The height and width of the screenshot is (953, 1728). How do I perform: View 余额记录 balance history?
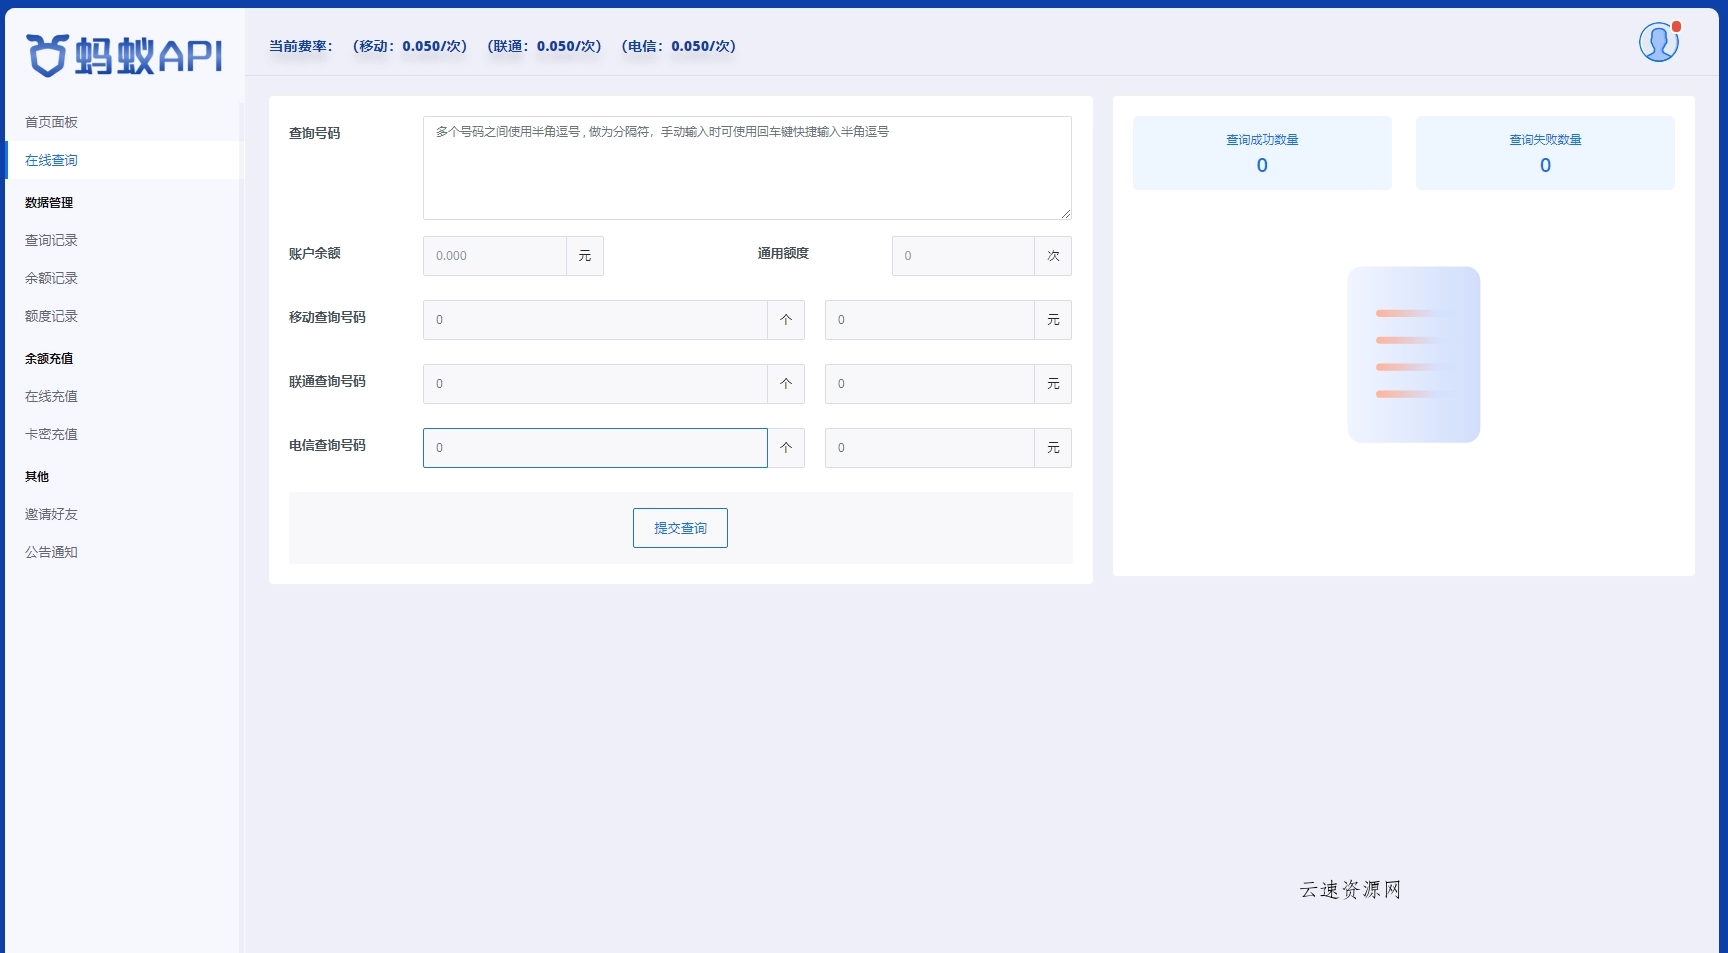(x=51, y=278)
